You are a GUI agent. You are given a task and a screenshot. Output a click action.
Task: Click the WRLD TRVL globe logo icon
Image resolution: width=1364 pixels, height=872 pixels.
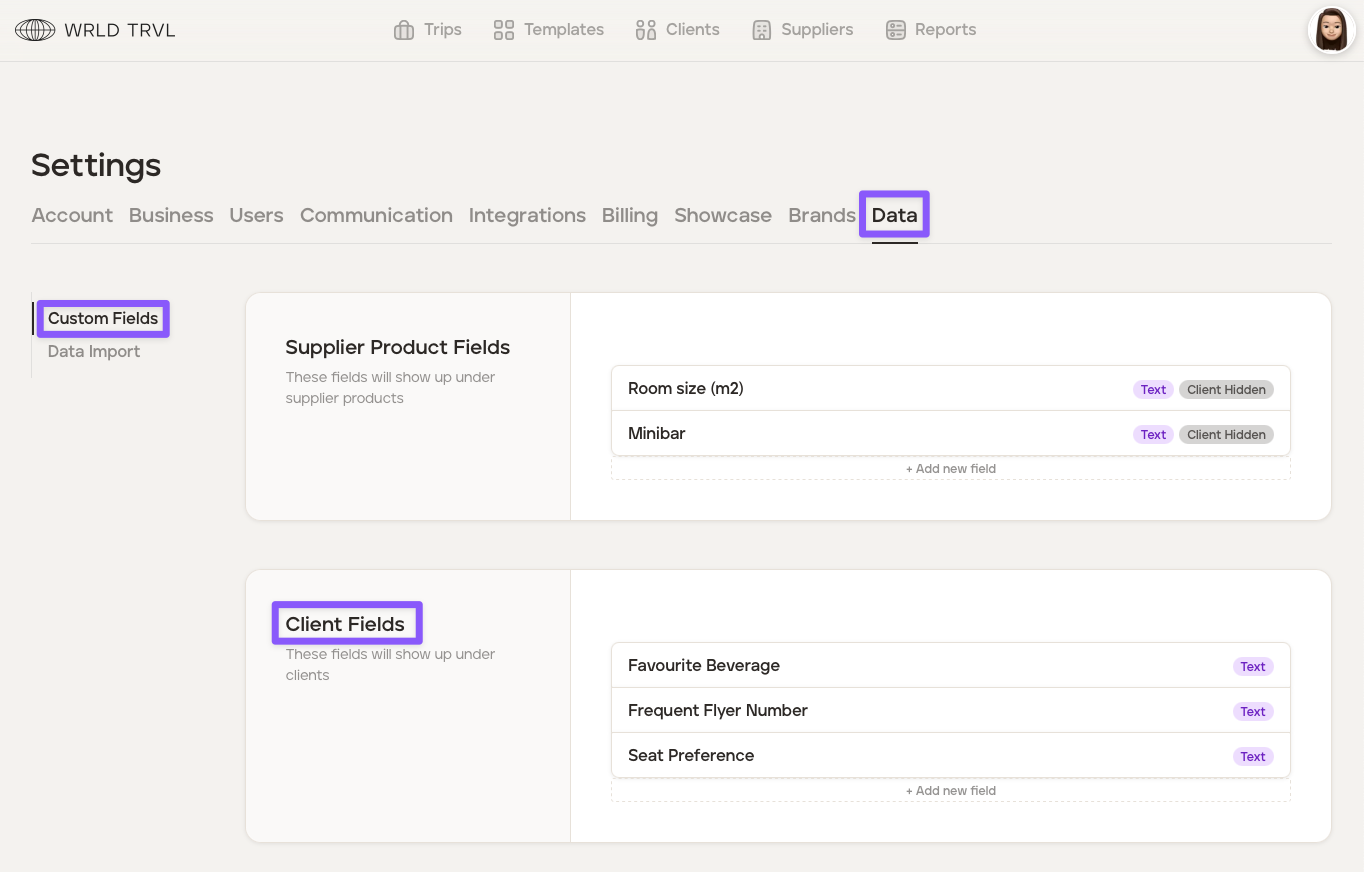35,30
